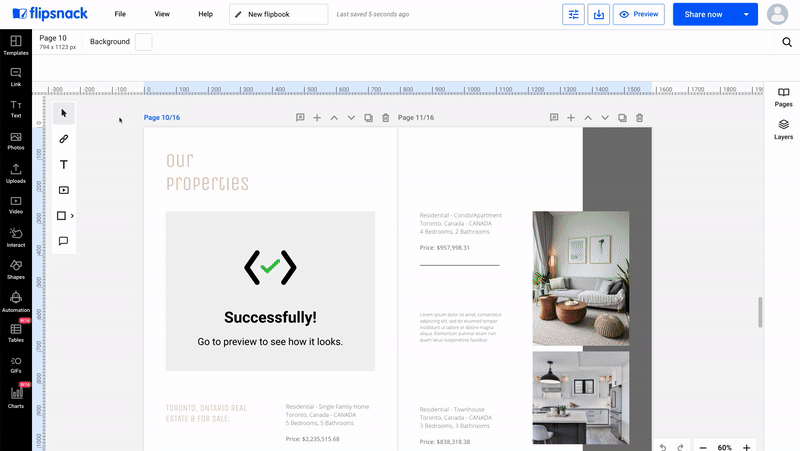This screenshot has width=800, height=451.
Task: Duplicate Page 10
Action: pyautogui.click(x=368, y=118)
